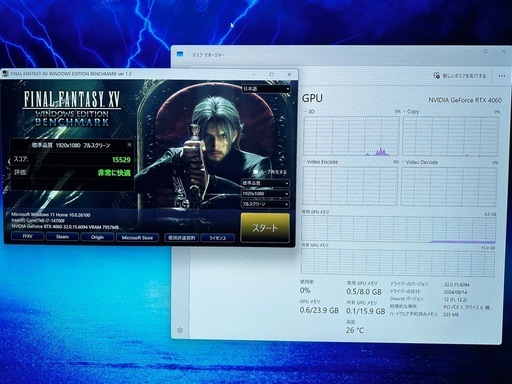
Task: Open the フルスクリーン display mode dropdown
Action: 265,204
